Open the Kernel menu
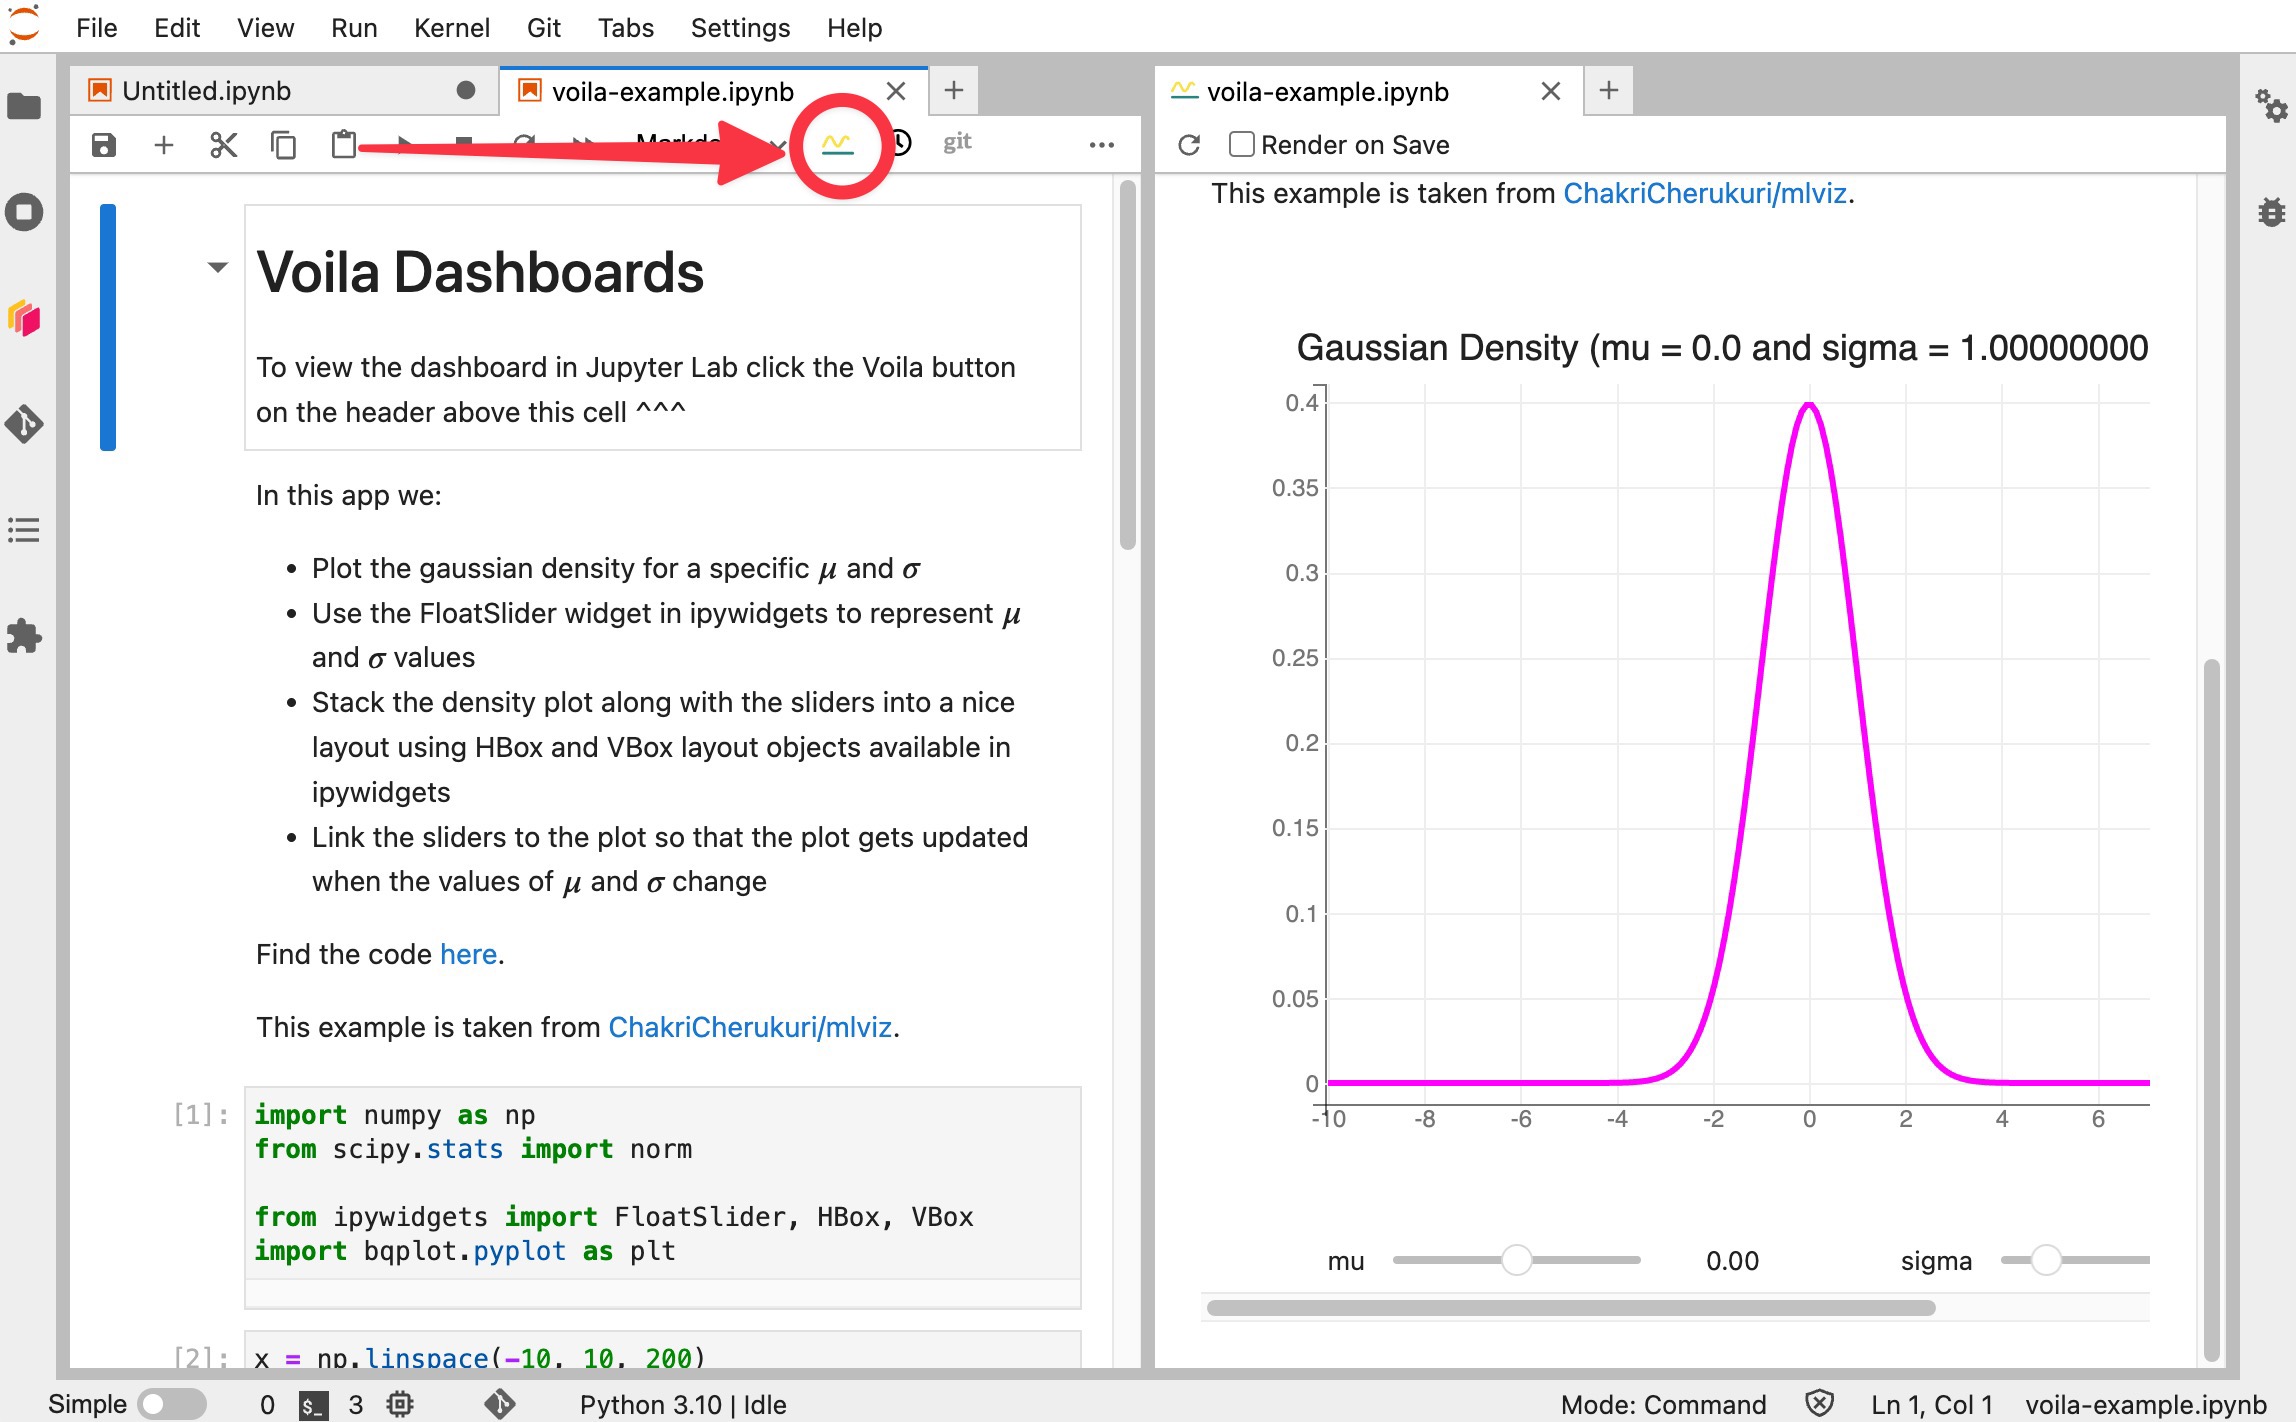This screenshot has width=2296, height=1422. point(451,28)
